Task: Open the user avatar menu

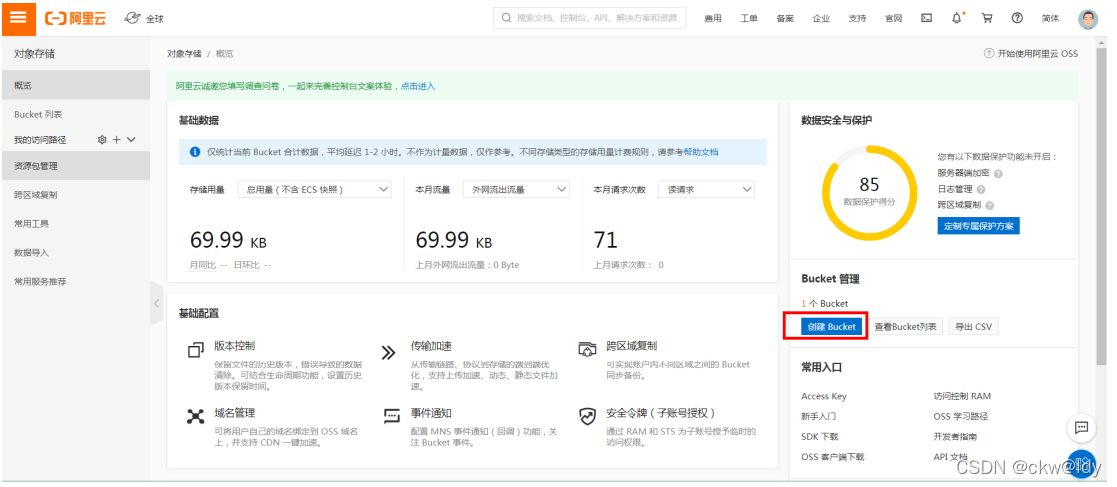Action: point(1088,19)
